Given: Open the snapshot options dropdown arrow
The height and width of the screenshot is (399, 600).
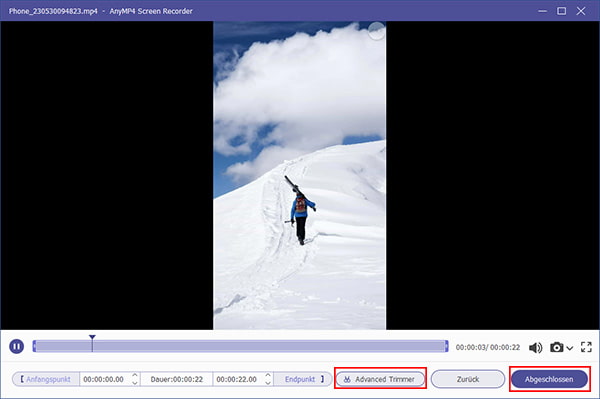Looking at the screenshot, I should [x=569, y=348].
